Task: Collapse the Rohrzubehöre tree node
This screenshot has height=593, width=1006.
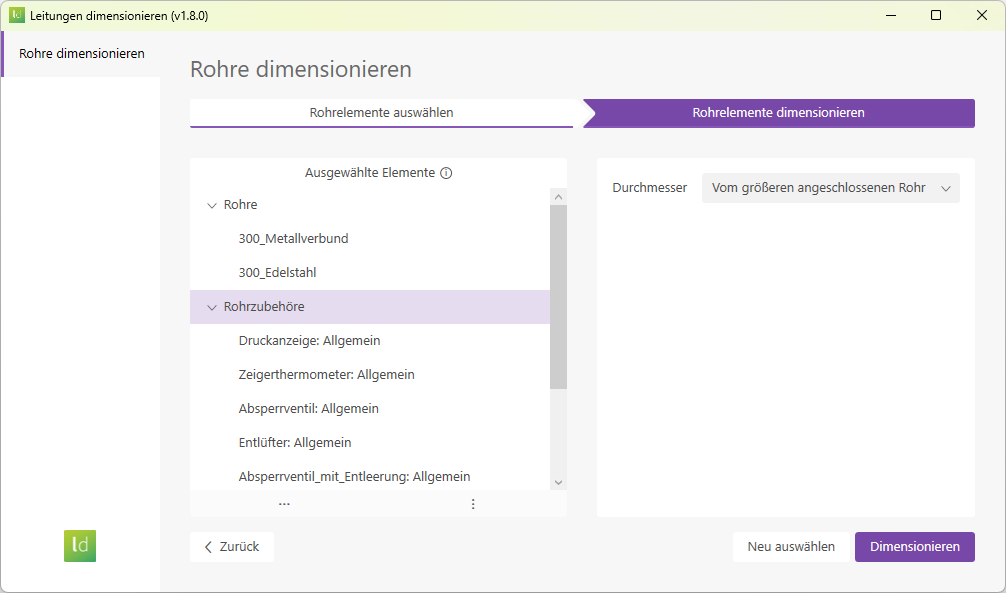Action: pyautogui.click(x=210, y=307)
